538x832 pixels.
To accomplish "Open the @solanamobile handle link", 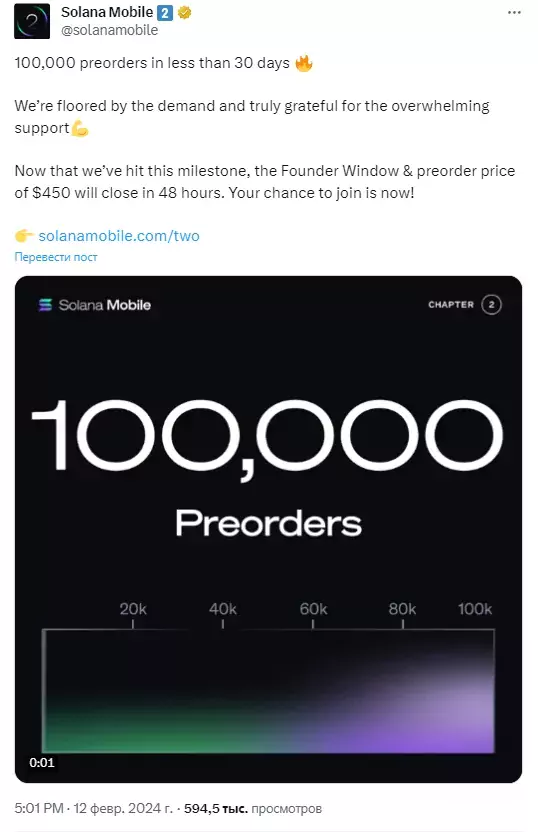I will [109, 30].
